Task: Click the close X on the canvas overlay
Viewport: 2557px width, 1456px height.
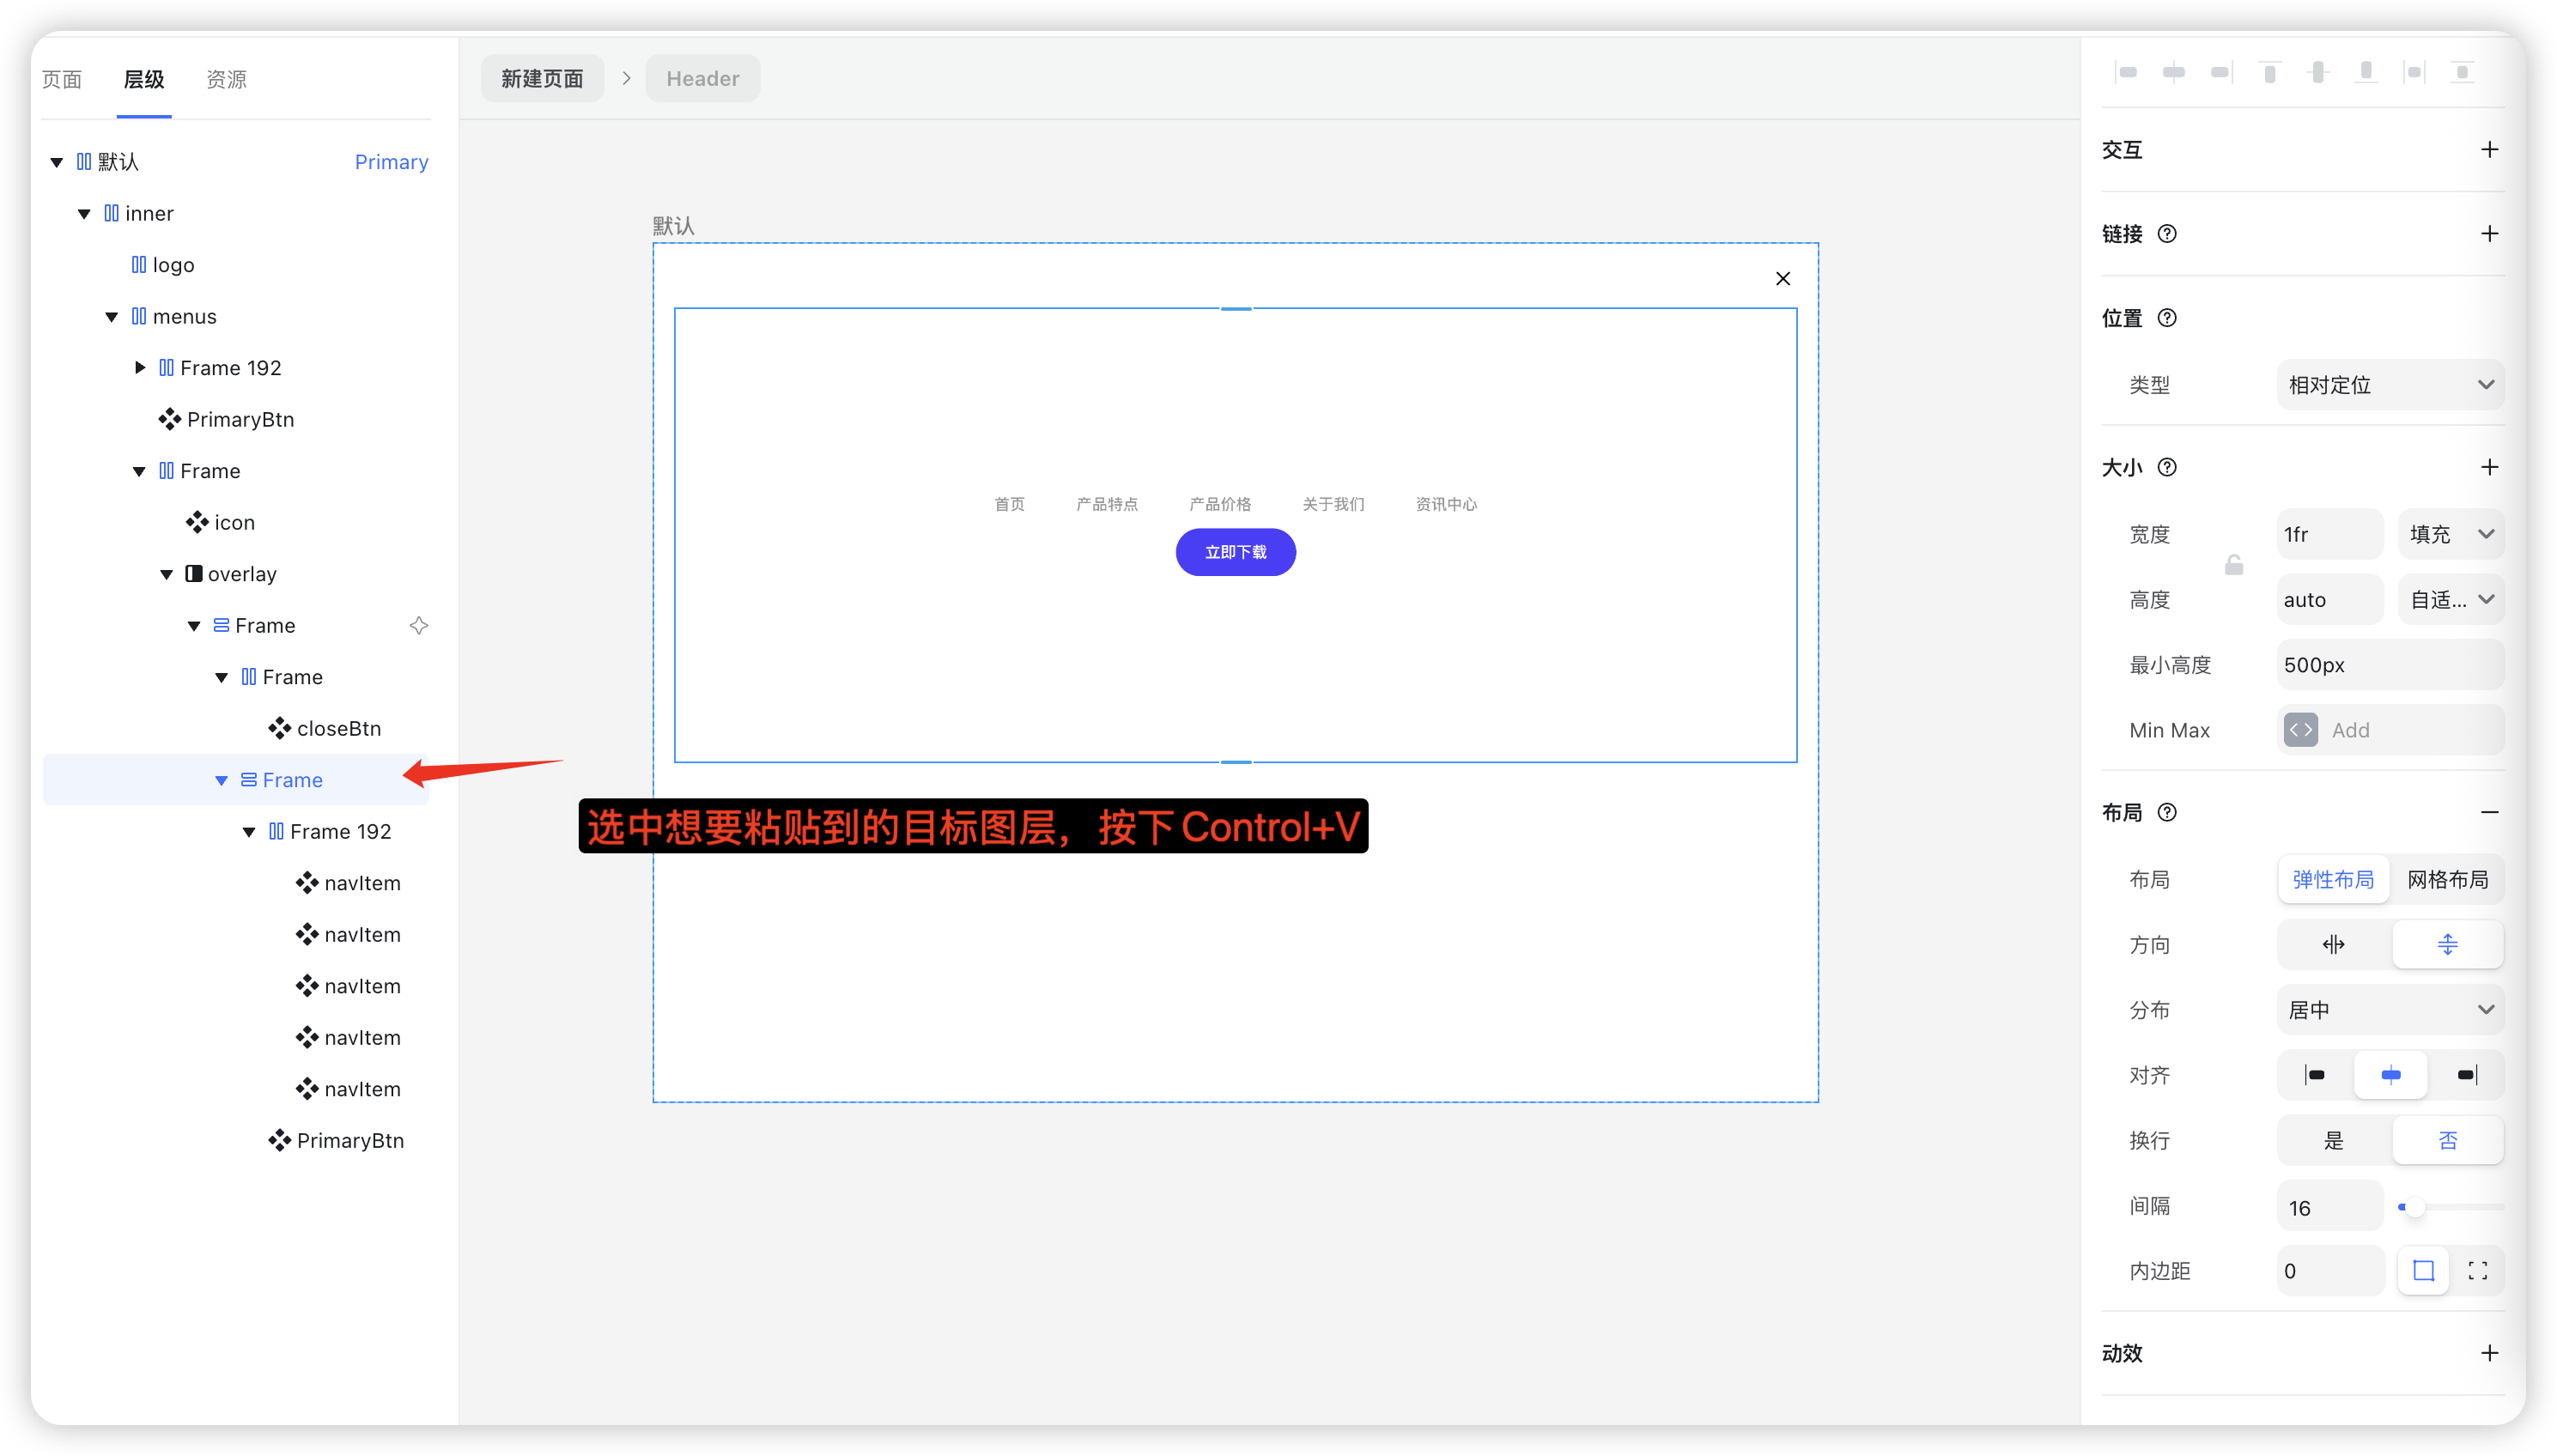Action: pyautogui.click(x=1782, y=279)
